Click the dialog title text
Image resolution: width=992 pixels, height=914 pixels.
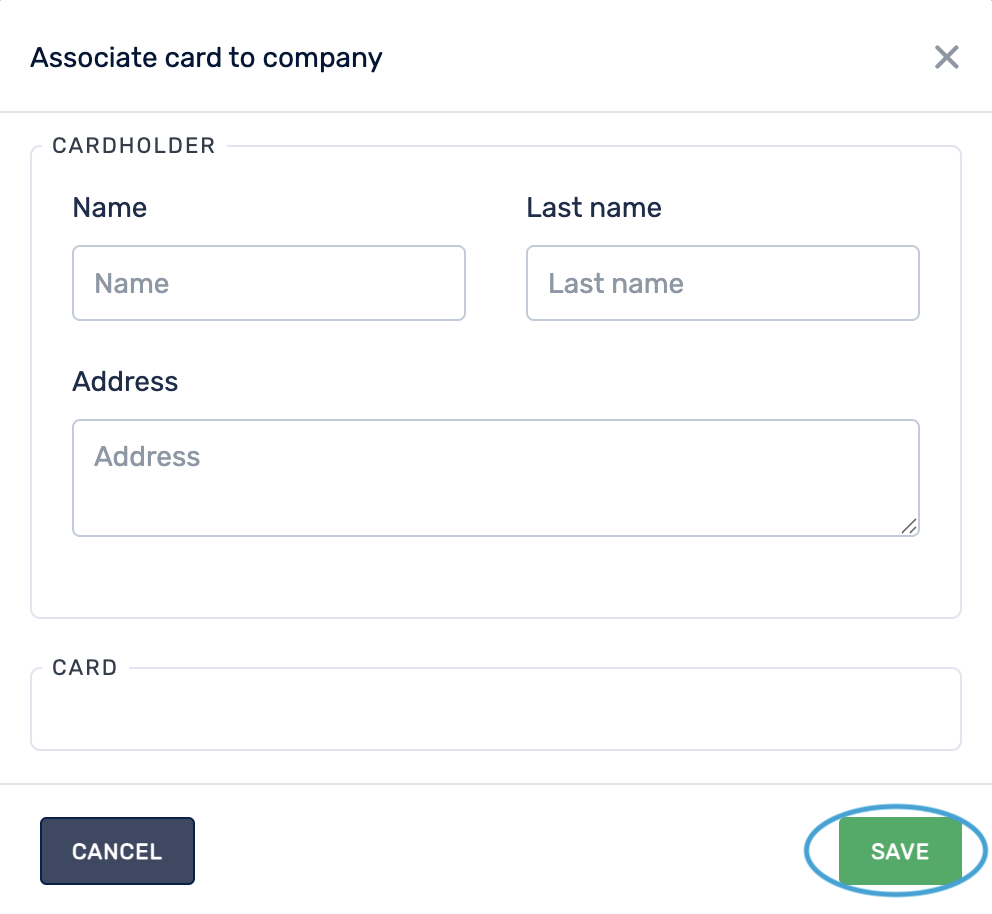pos(207,57)
